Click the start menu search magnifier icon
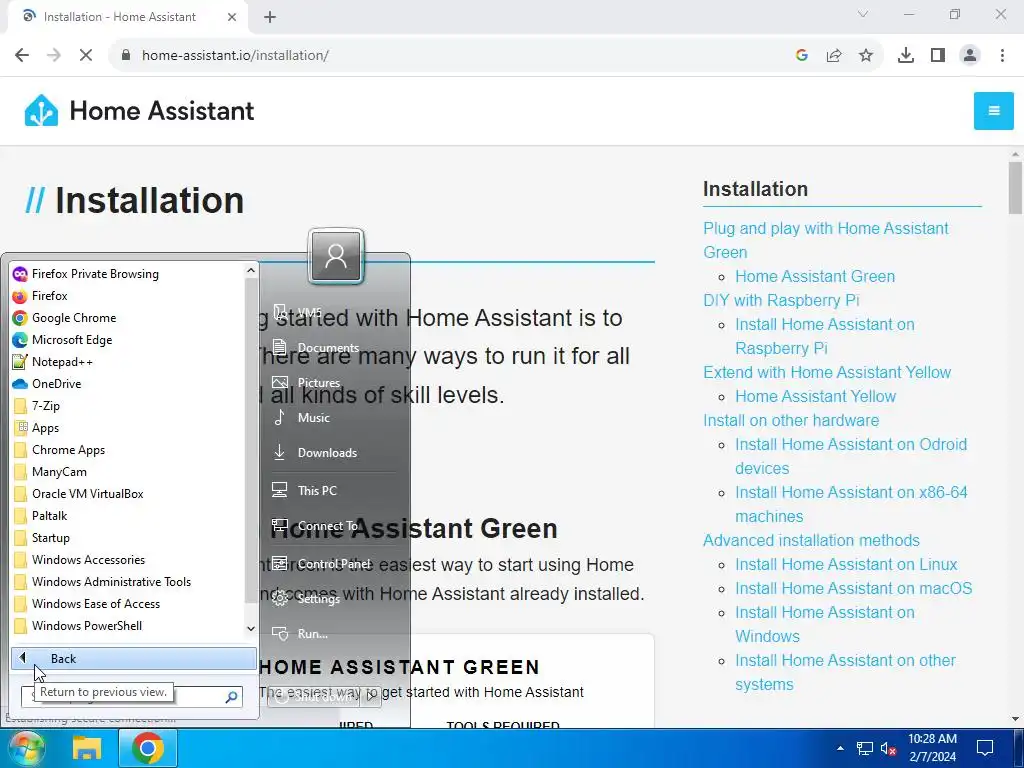 [231, 697]
